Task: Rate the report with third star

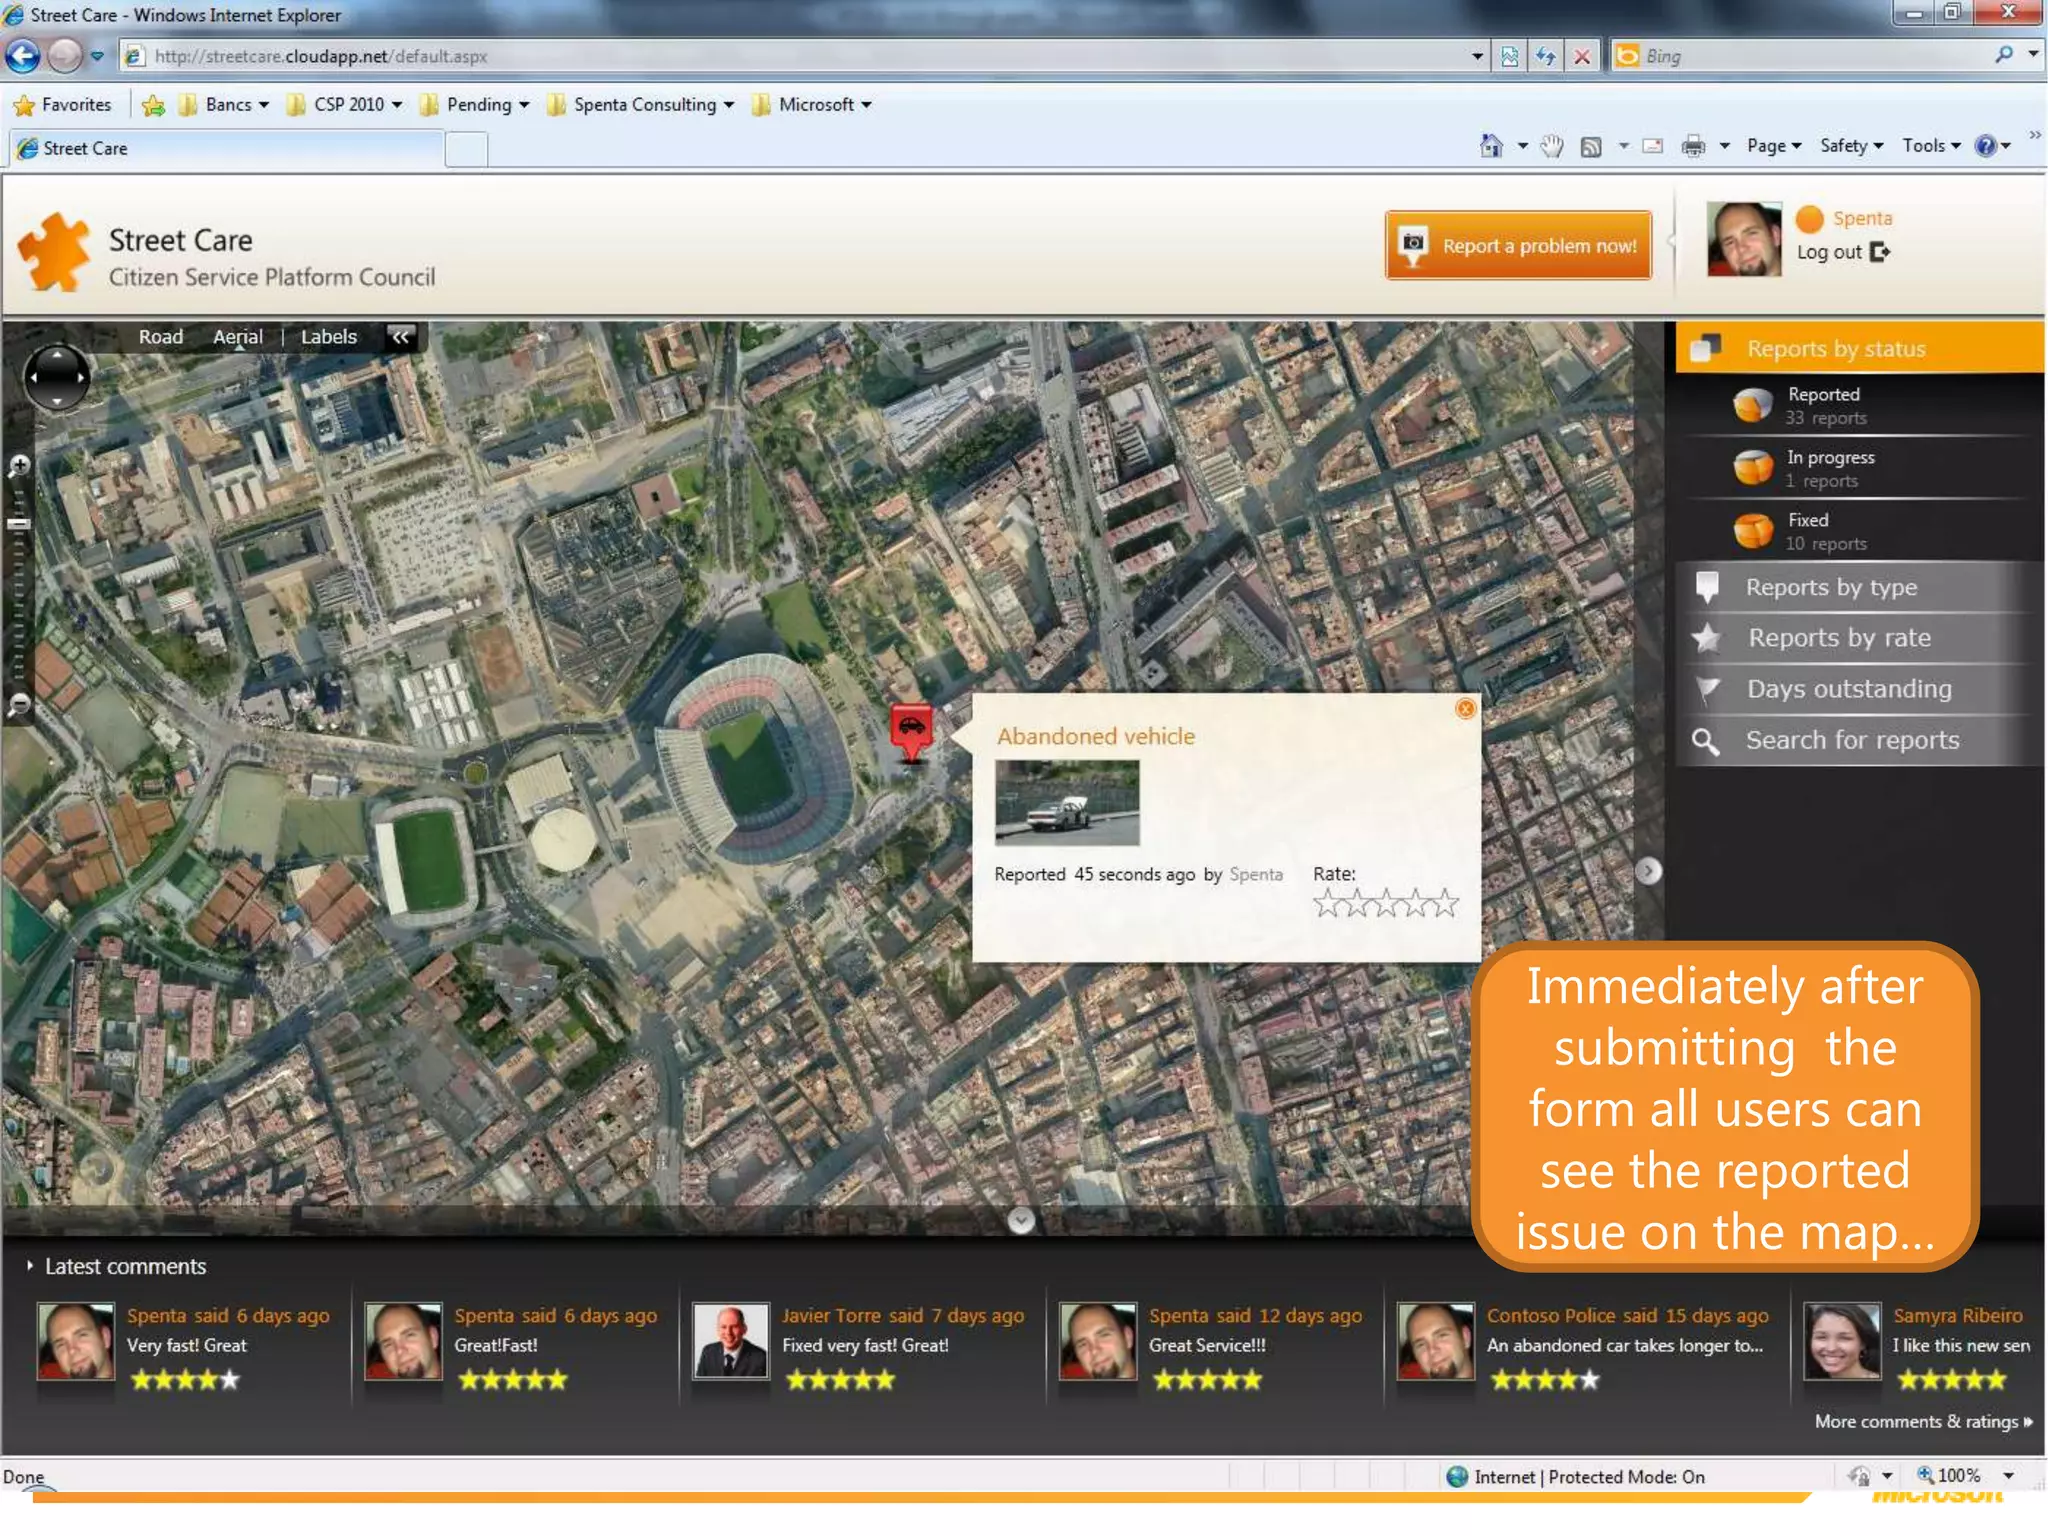Action: click(1386, 905)
